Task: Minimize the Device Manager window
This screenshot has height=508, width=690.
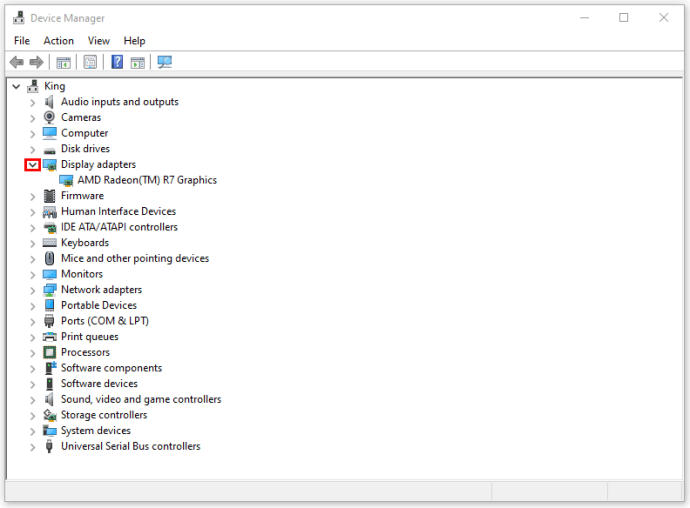Action: (584, 18)
